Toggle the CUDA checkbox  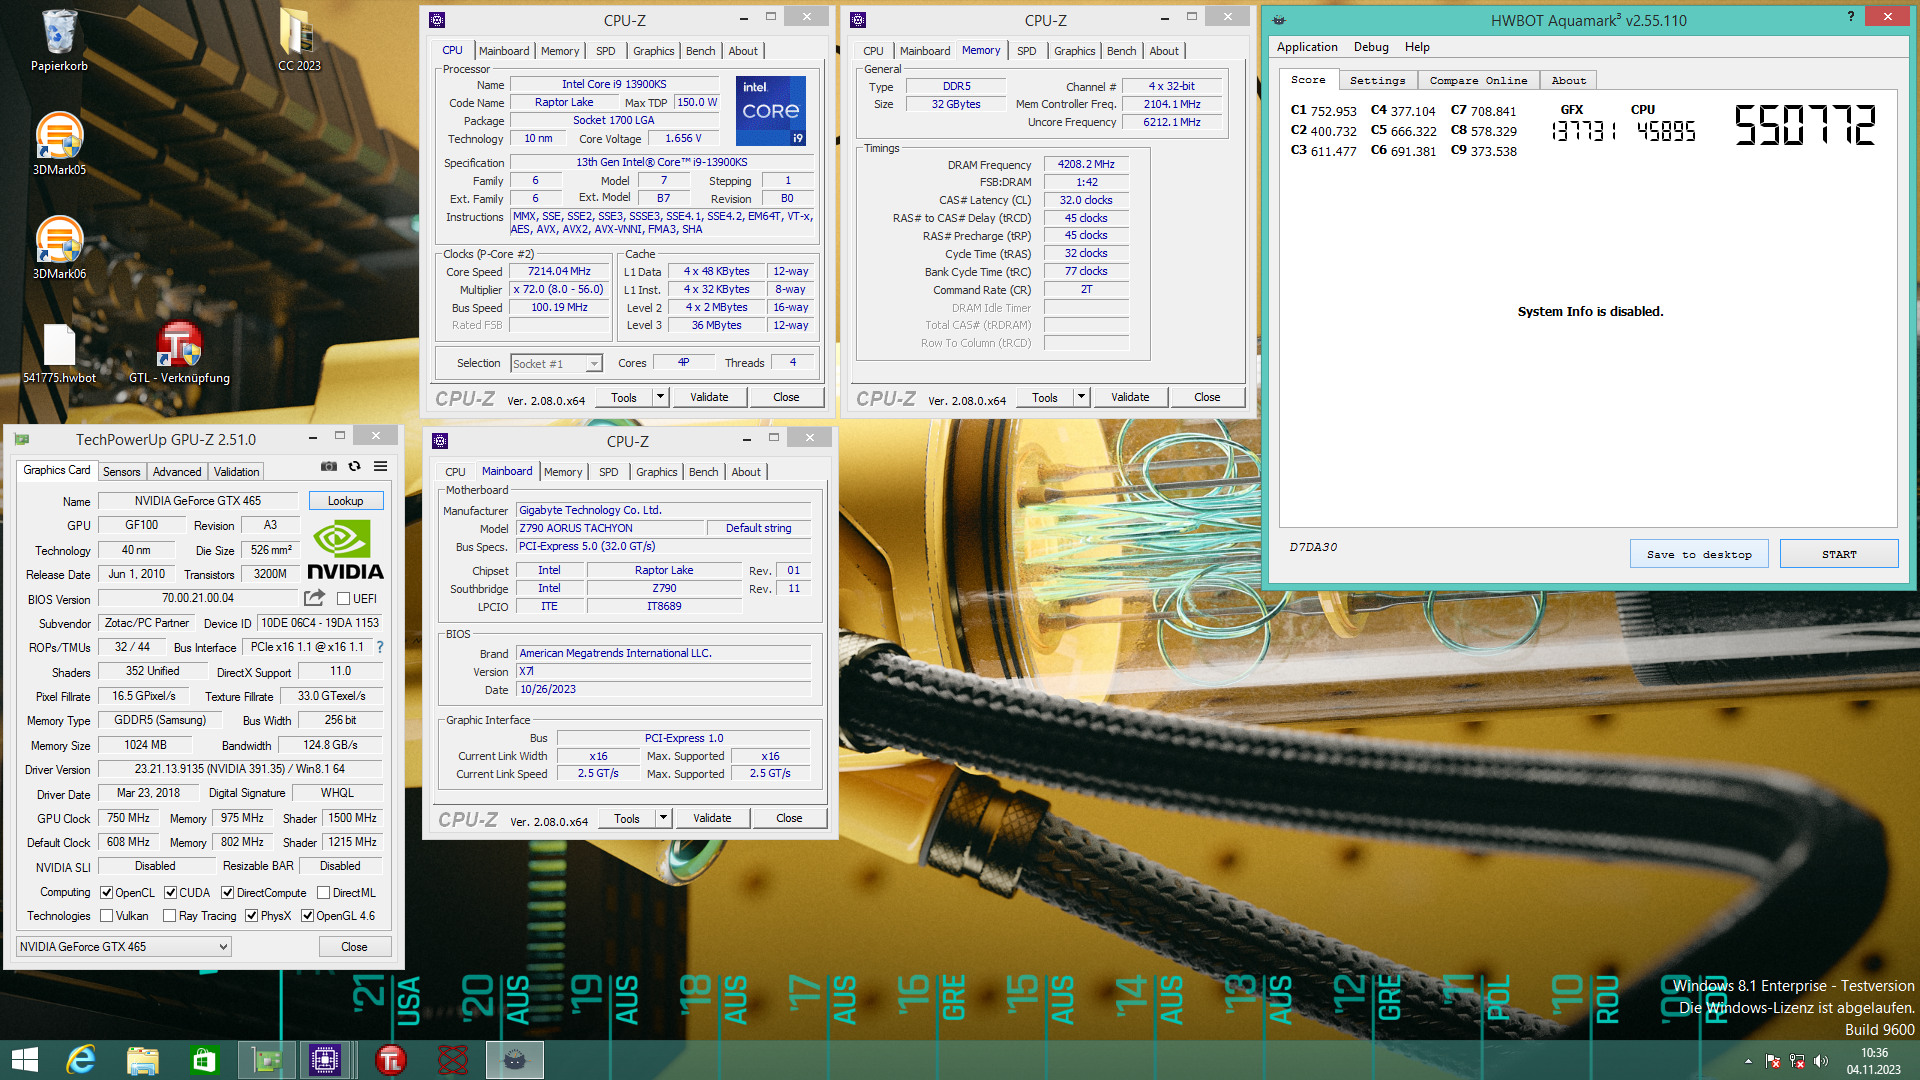171,893
